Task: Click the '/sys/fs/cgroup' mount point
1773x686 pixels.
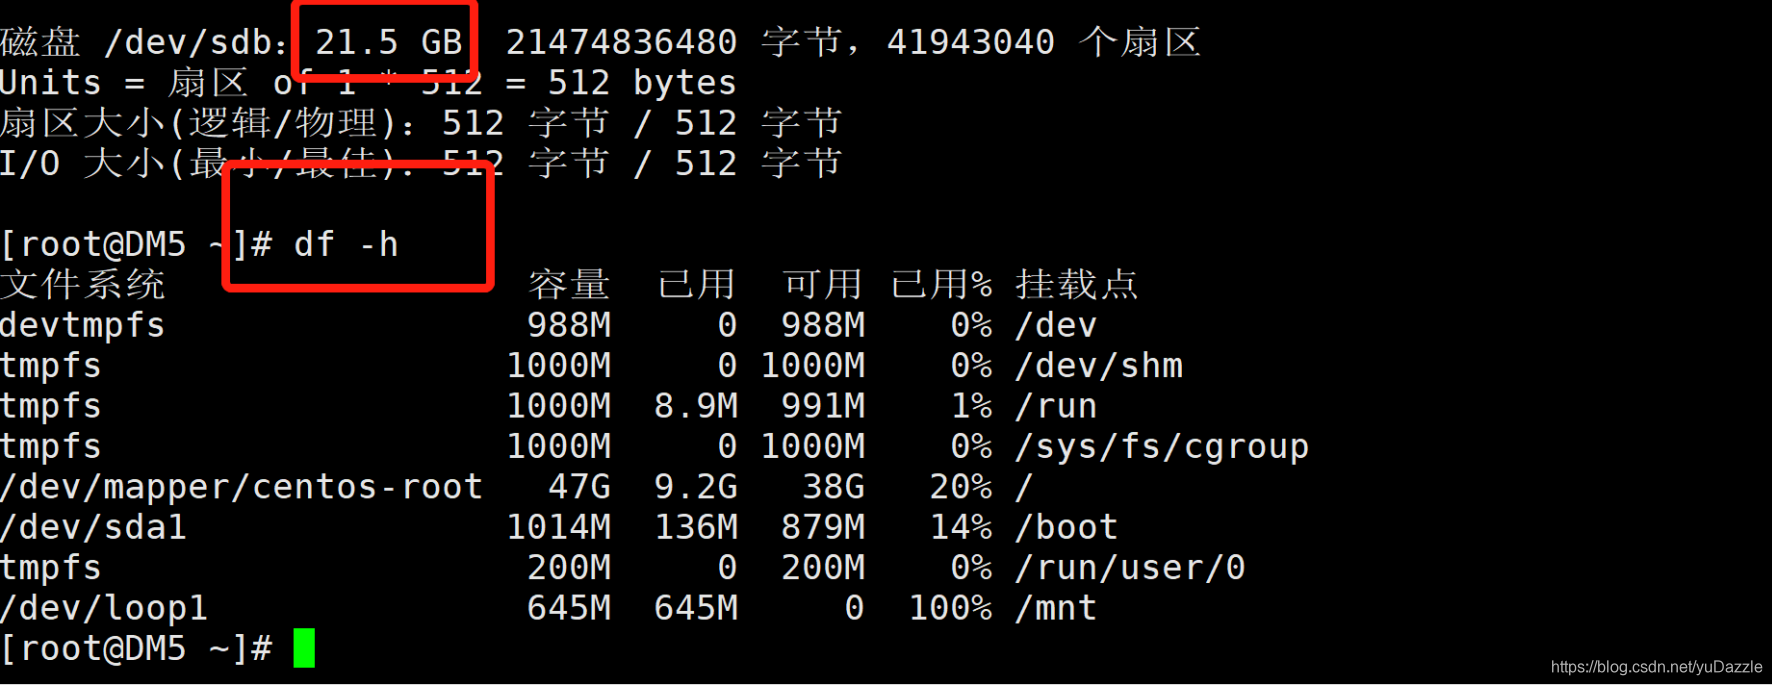Action: click(1162, 447)
